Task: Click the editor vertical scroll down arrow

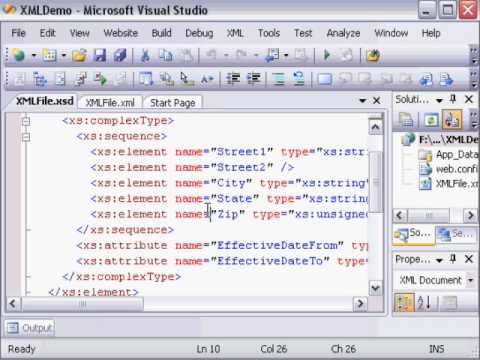Action: 375,287
